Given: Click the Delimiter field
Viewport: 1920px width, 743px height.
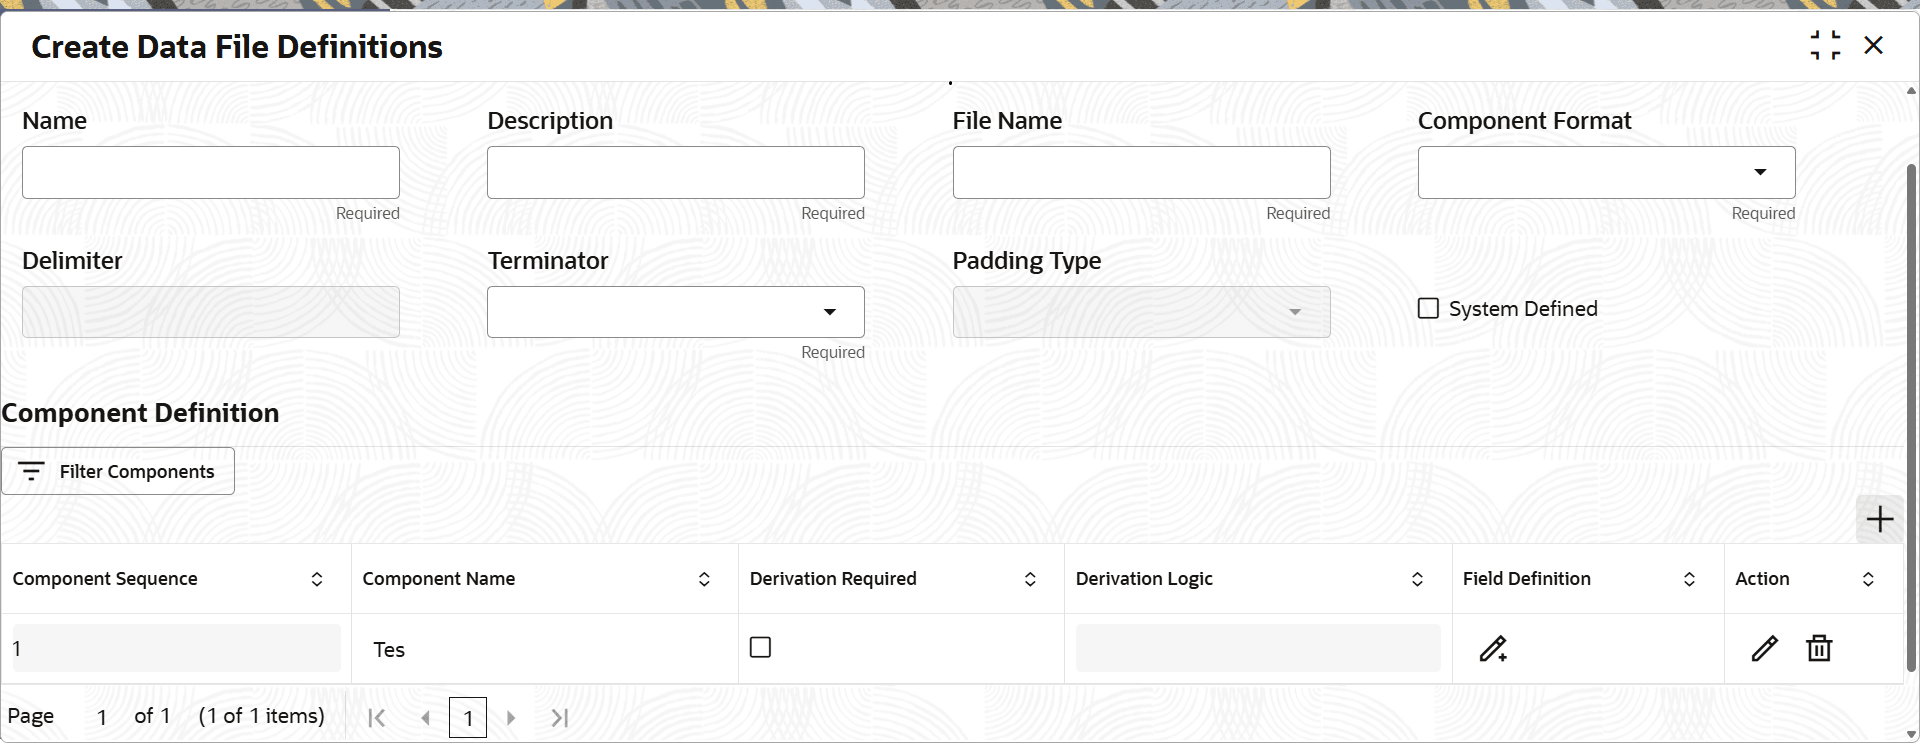Looking at the screenshot, I should 211,312.
